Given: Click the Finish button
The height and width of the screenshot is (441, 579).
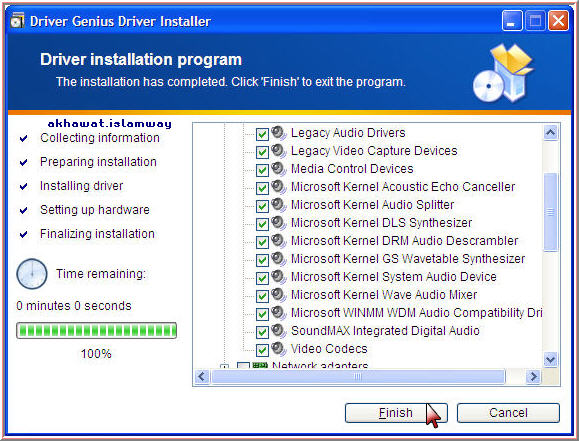Looking at the screenshot, I should click(396, 413).
